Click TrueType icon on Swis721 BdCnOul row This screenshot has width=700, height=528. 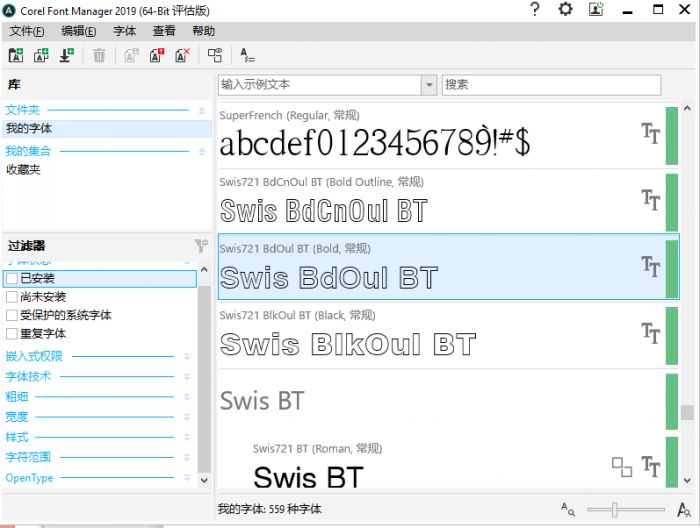pos(650,200)
